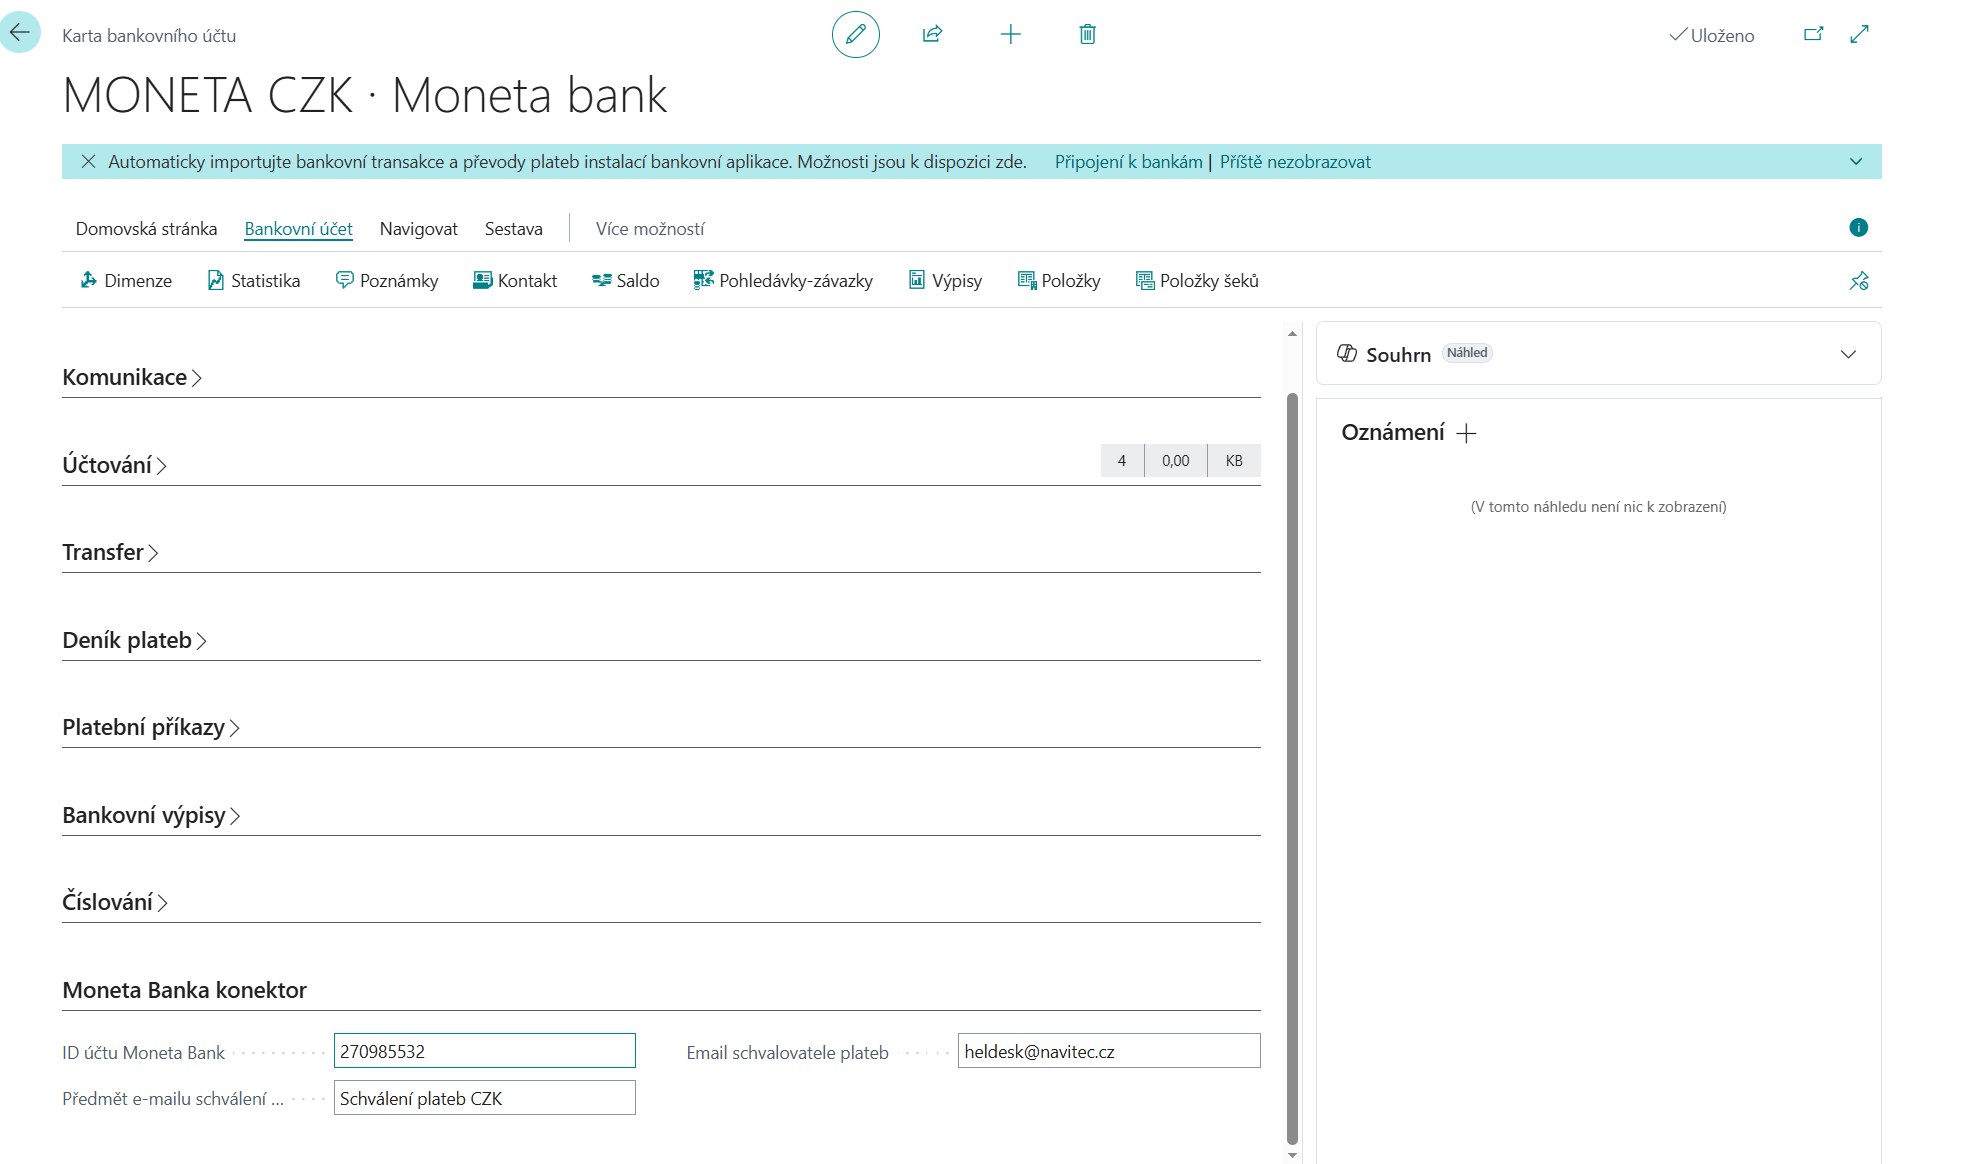The width and height of the screenshot is (1964, 1164).
Task: Click the info circle icon
Action: click(x=1858, y=227)
